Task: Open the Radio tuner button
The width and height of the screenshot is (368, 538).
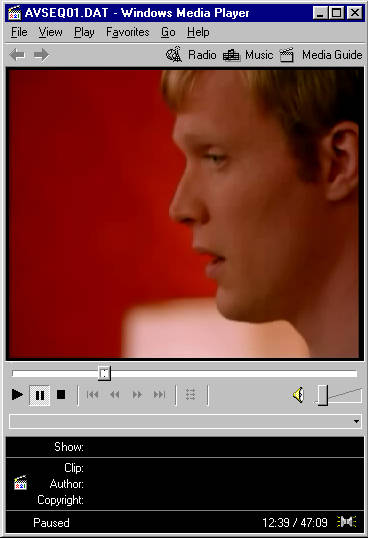Action: [191, 55]
